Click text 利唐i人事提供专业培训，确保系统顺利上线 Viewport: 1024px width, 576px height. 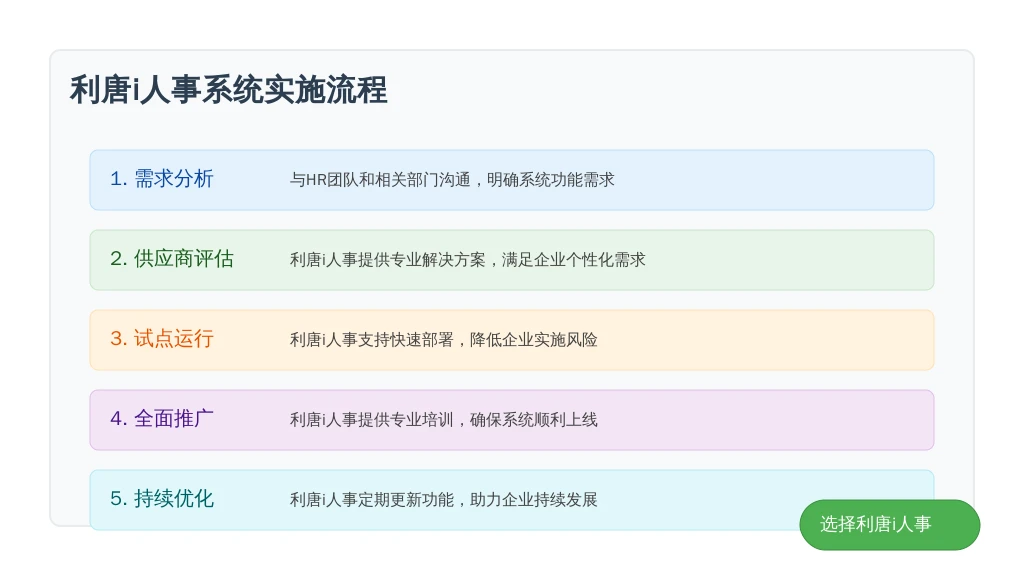pos(443,420)
